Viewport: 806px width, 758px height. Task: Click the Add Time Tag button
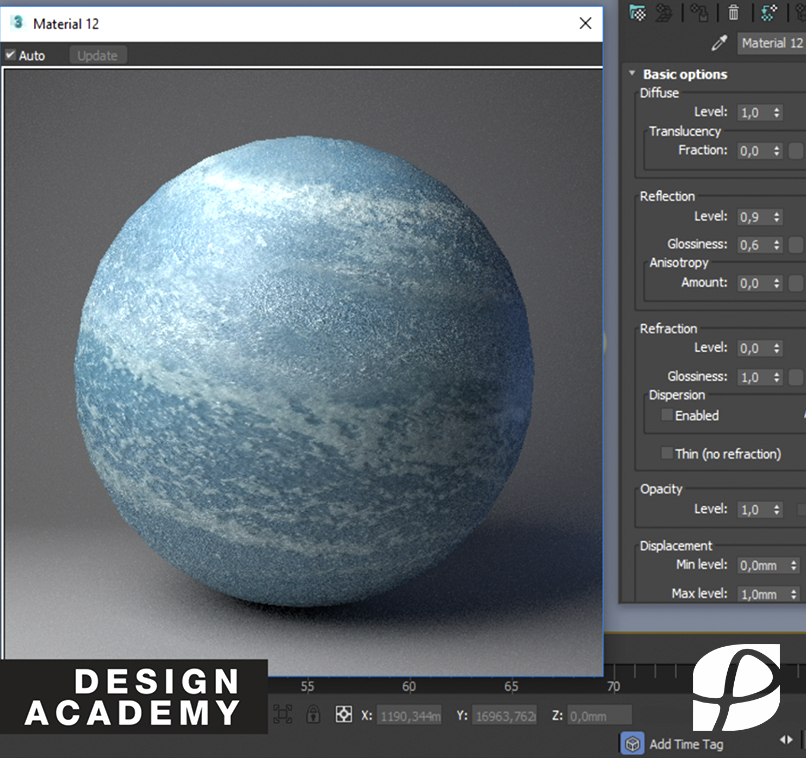click(x=673, y=744)
